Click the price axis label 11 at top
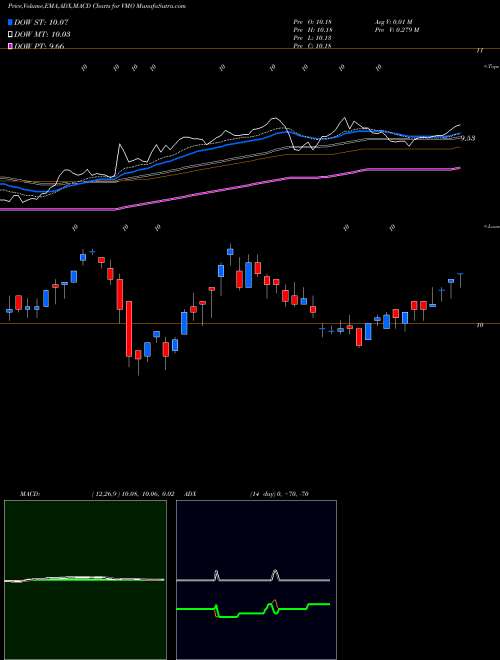This screenshot has width=500, height=660. coord(480,51)
